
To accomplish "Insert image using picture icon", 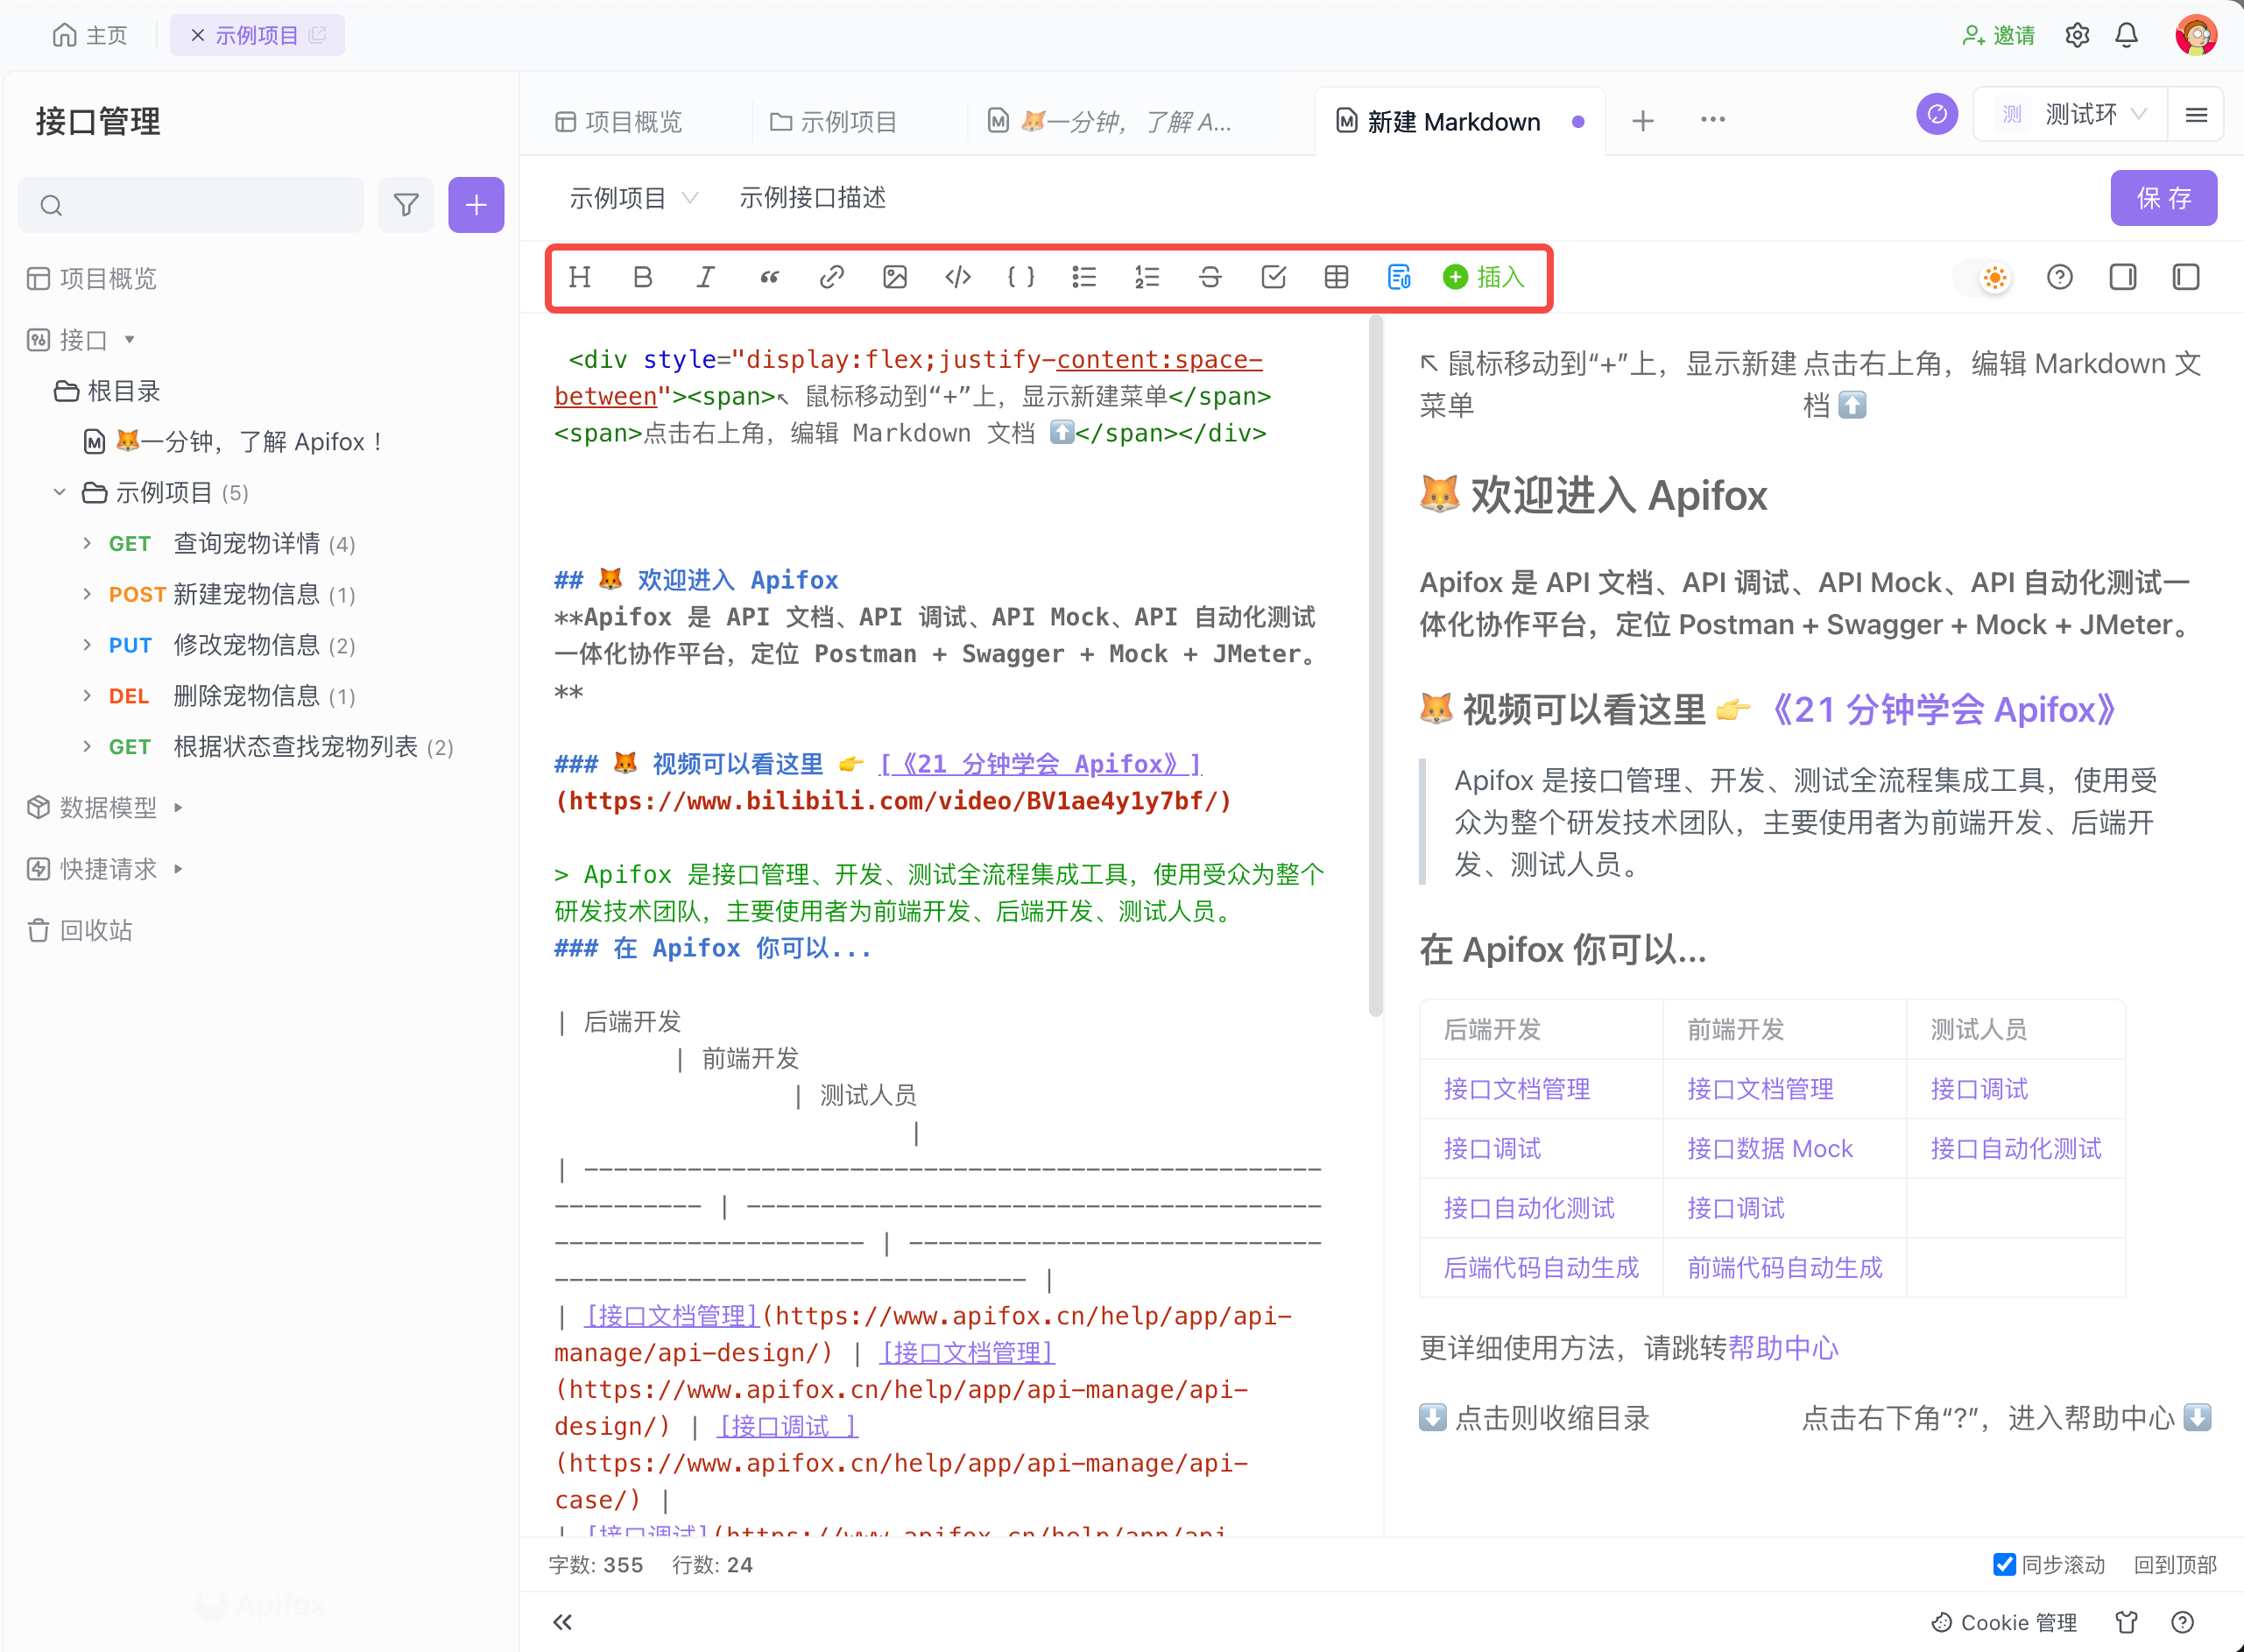I will tap(895, 277).
